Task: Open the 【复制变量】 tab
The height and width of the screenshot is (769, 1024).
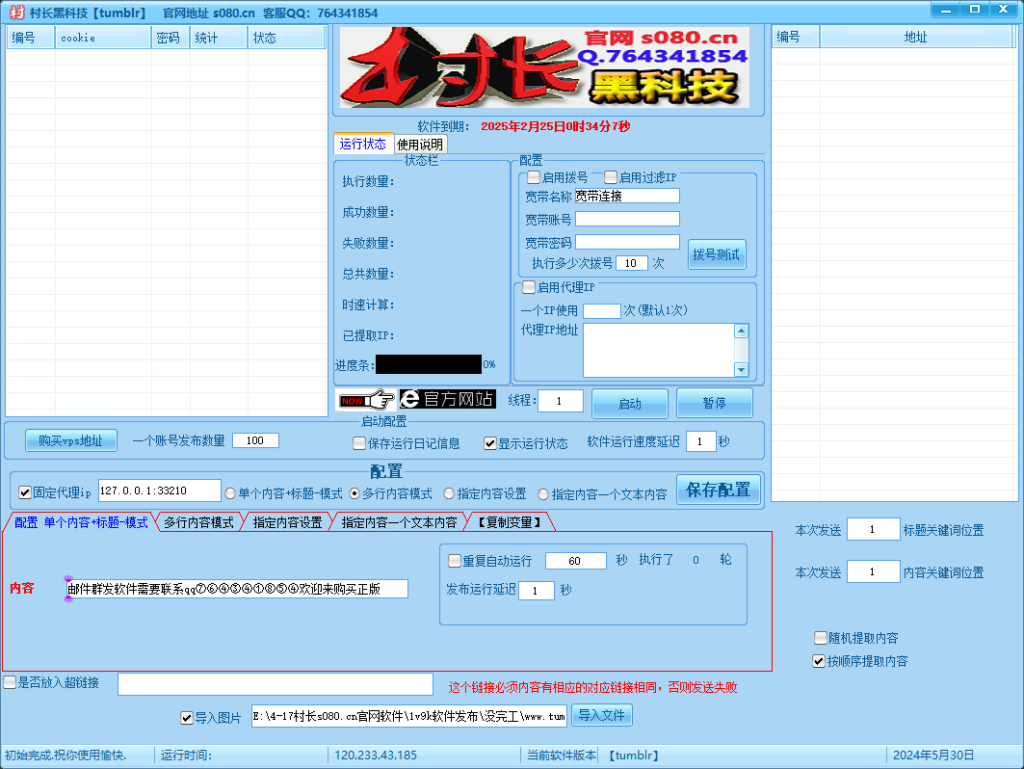Action: [509, 522]
